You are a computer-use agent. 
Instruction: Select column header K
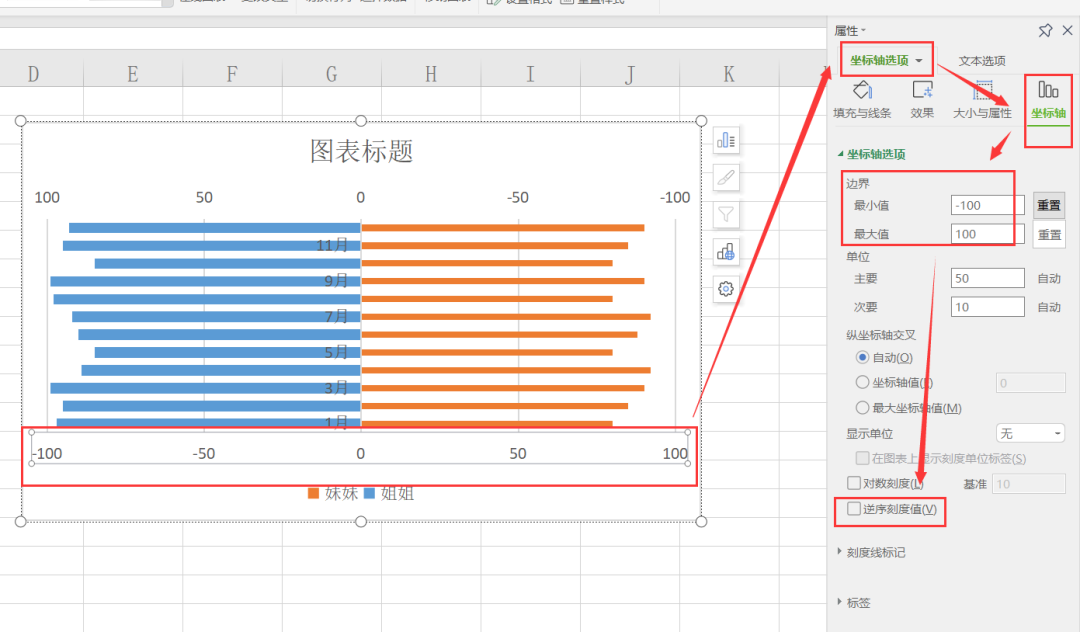click(x=729, y=74)
